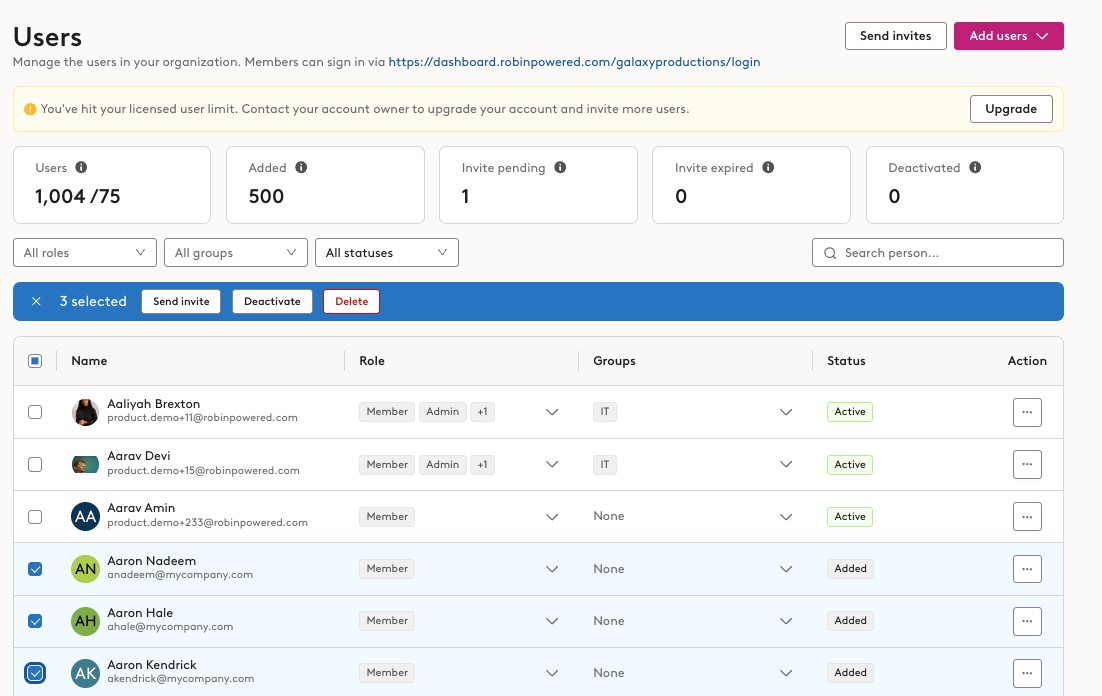The height and width of the screenshot is (696, 1102).
Task: Toggle the select-all checkbox in table header
Action: [x=35, y=361]
